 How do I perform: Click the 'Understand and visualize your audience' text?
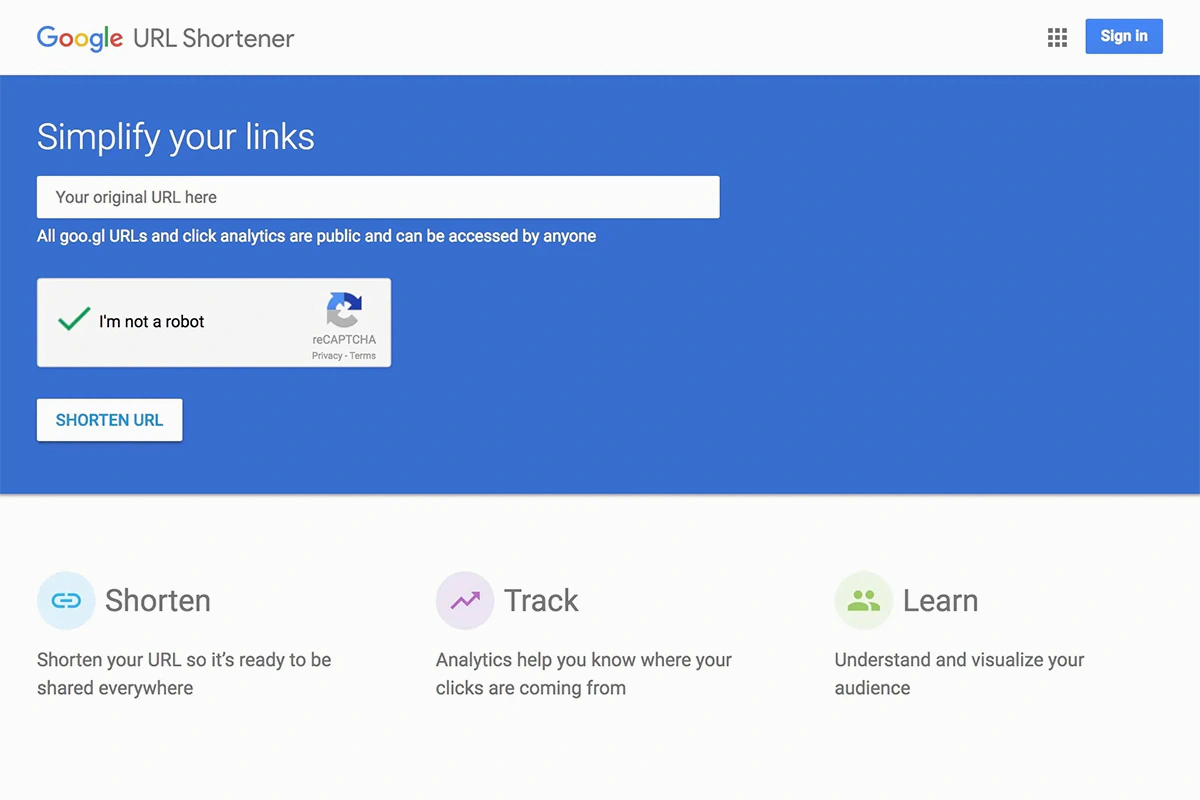coord(960,674)
